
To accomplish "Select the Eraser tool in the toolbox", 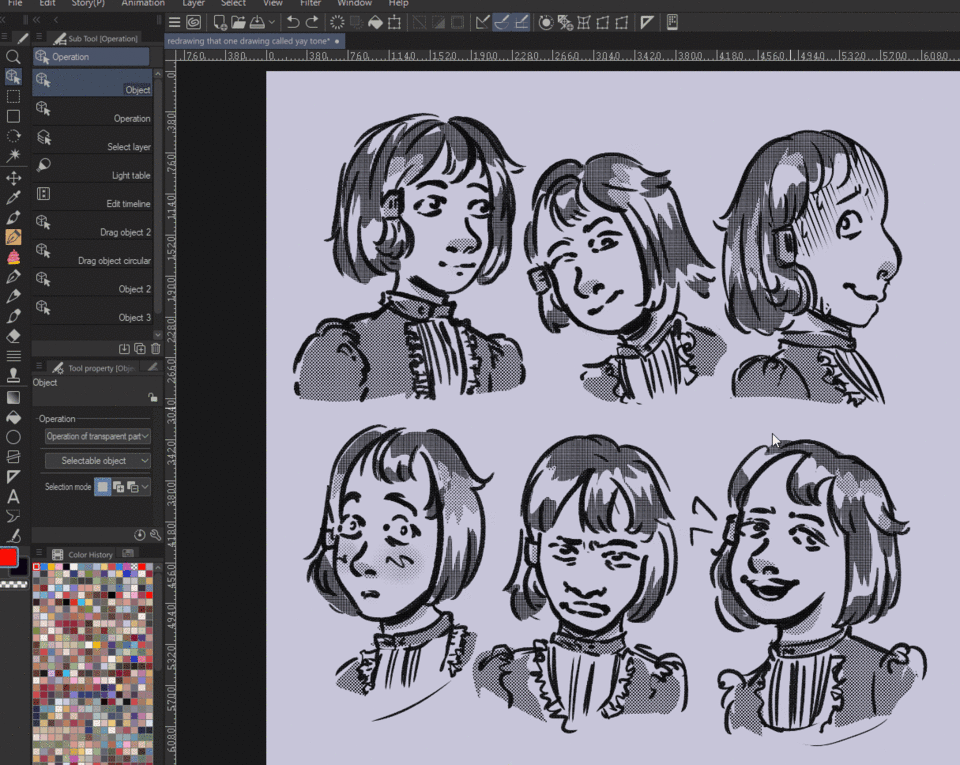I will pos(13,336).
